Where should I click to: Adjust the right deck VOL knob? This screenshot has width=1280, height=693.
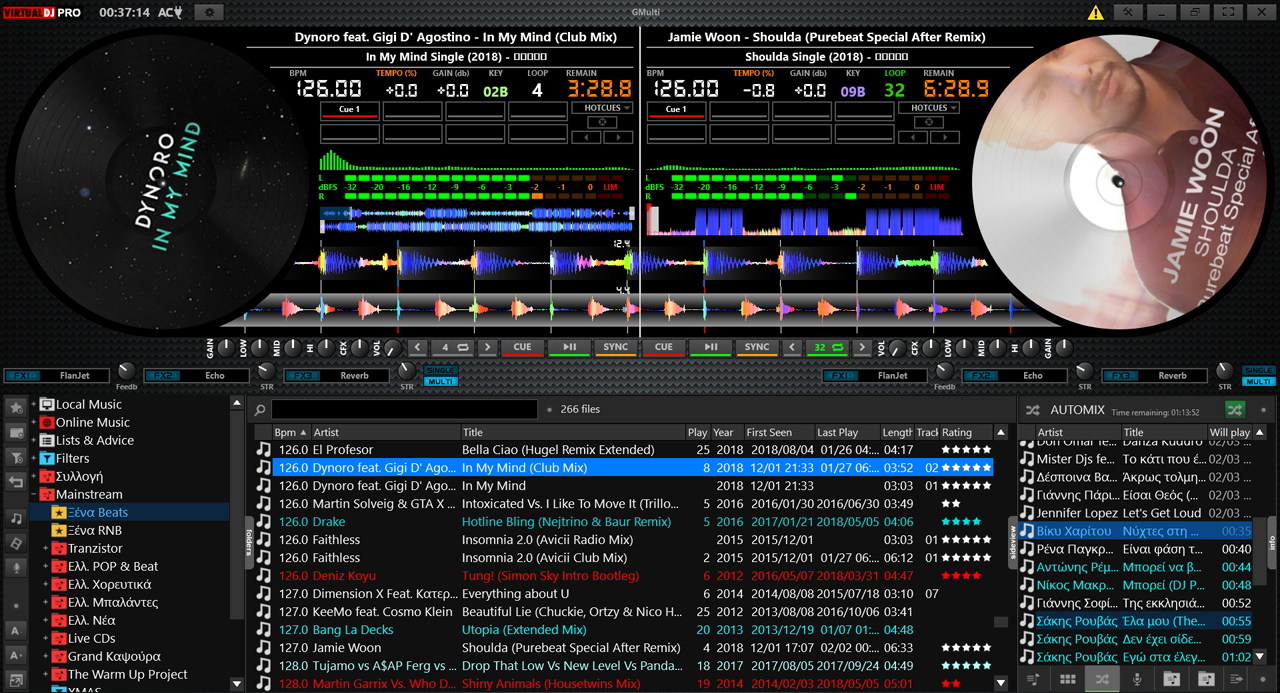tap(897, 348)
